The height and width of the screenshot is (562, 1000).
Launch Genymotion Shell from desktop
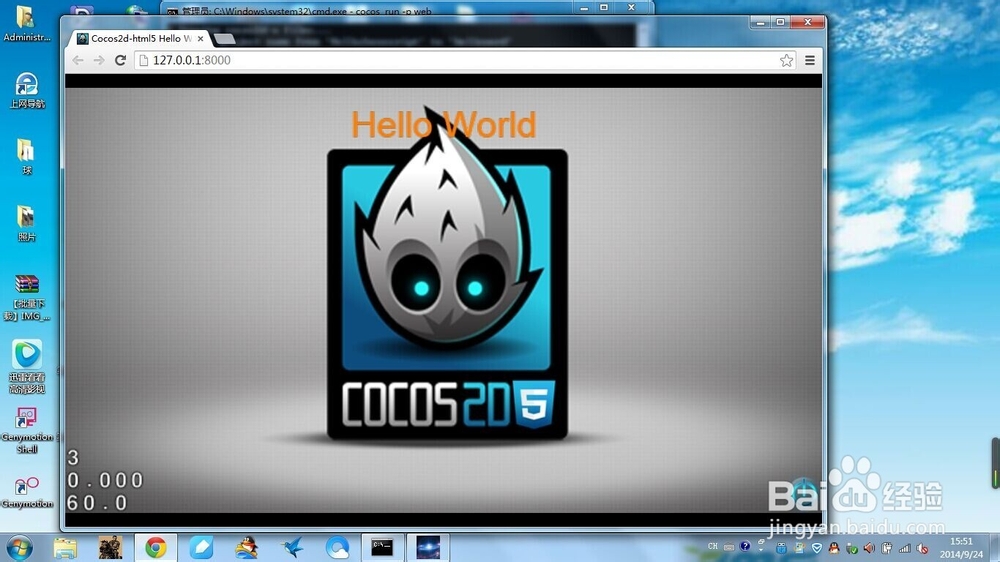[x=27, y=431]
